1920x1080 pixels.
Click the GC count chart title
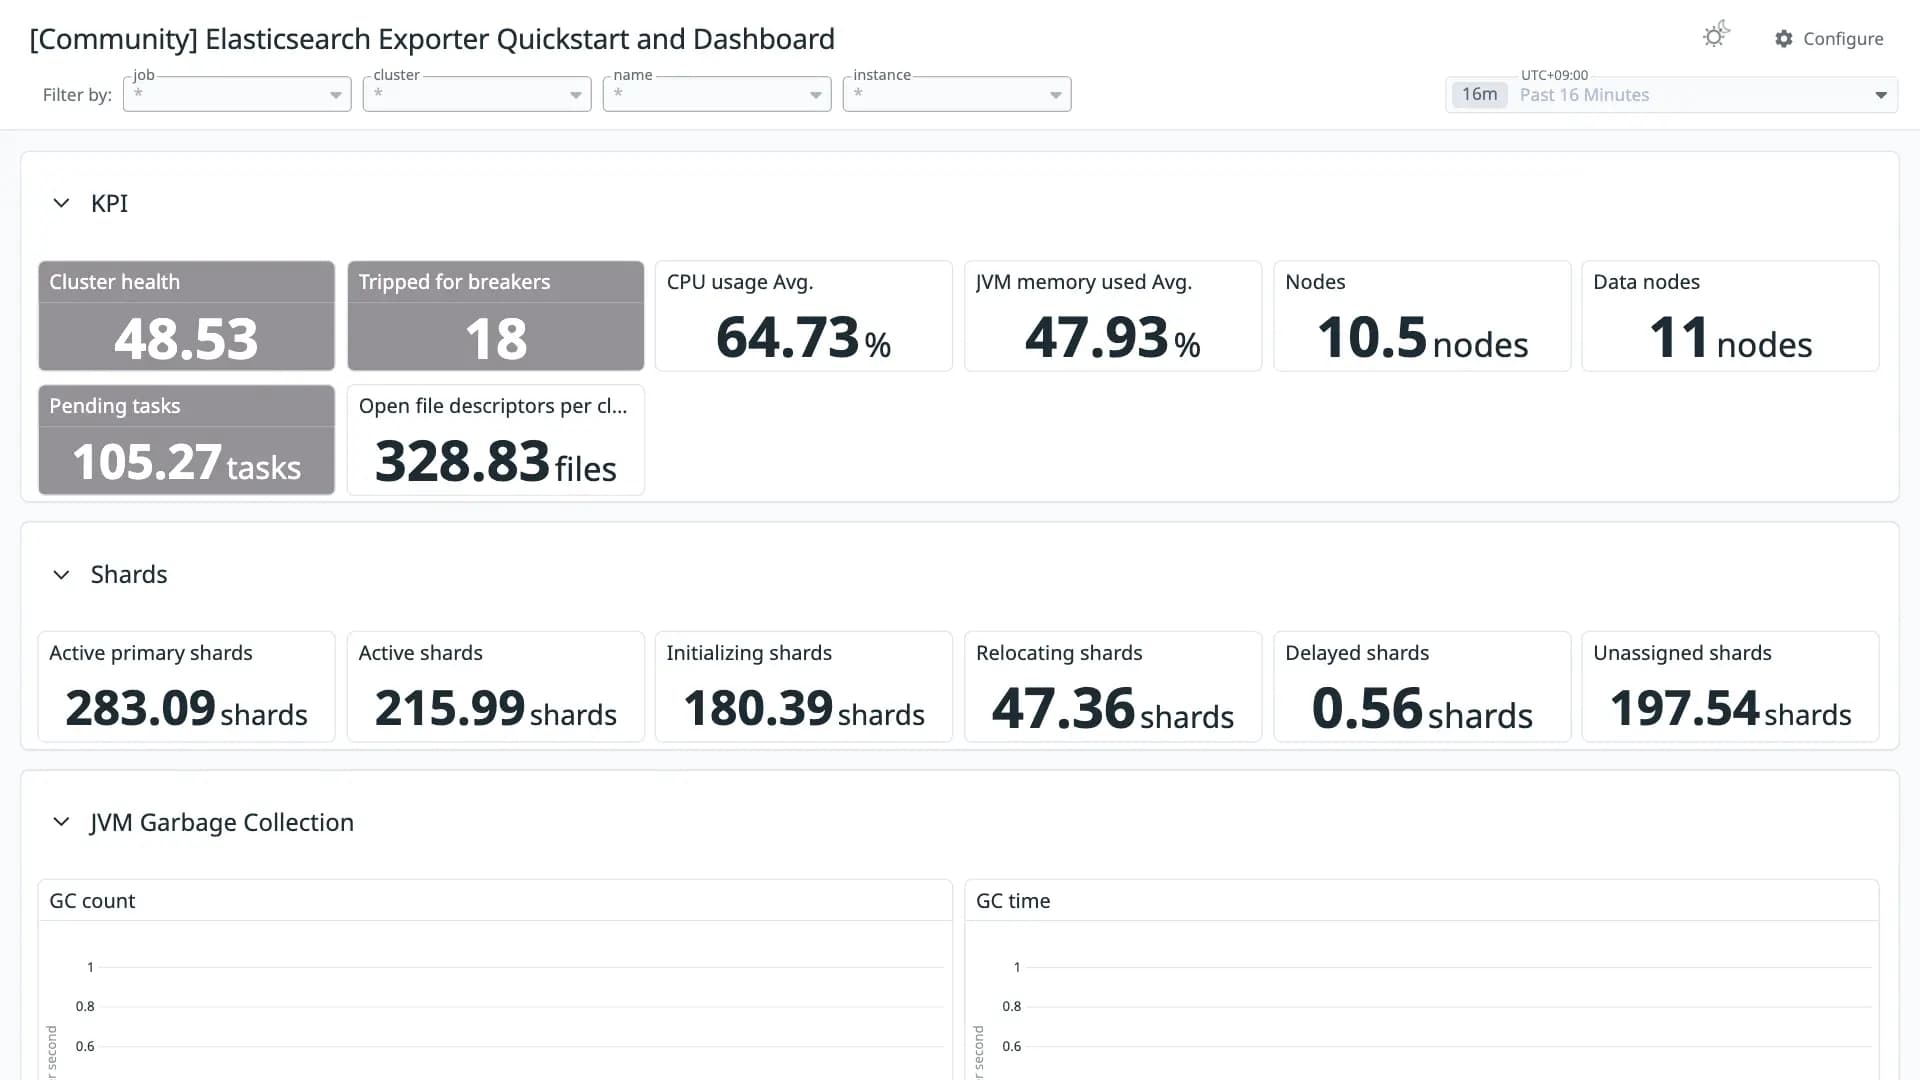(92, 901)
